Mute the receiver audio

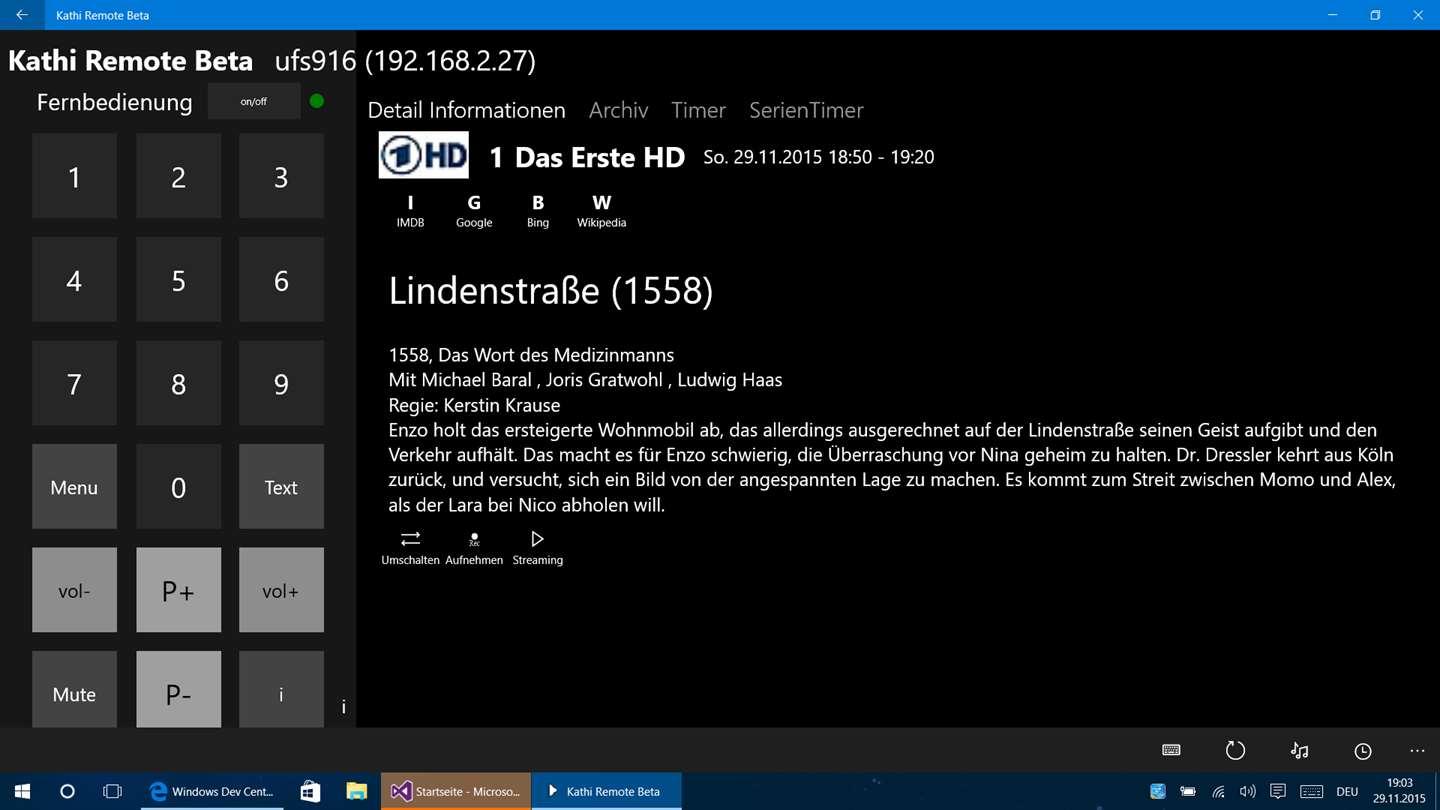(x=74, y=690)
